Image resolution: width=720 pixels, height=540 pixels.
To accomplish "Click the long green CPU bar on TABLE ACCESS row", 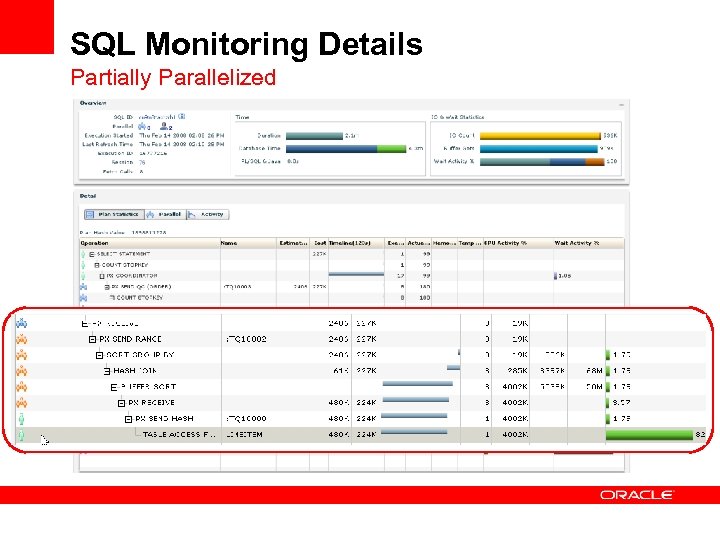I will (x=649, y=435).
